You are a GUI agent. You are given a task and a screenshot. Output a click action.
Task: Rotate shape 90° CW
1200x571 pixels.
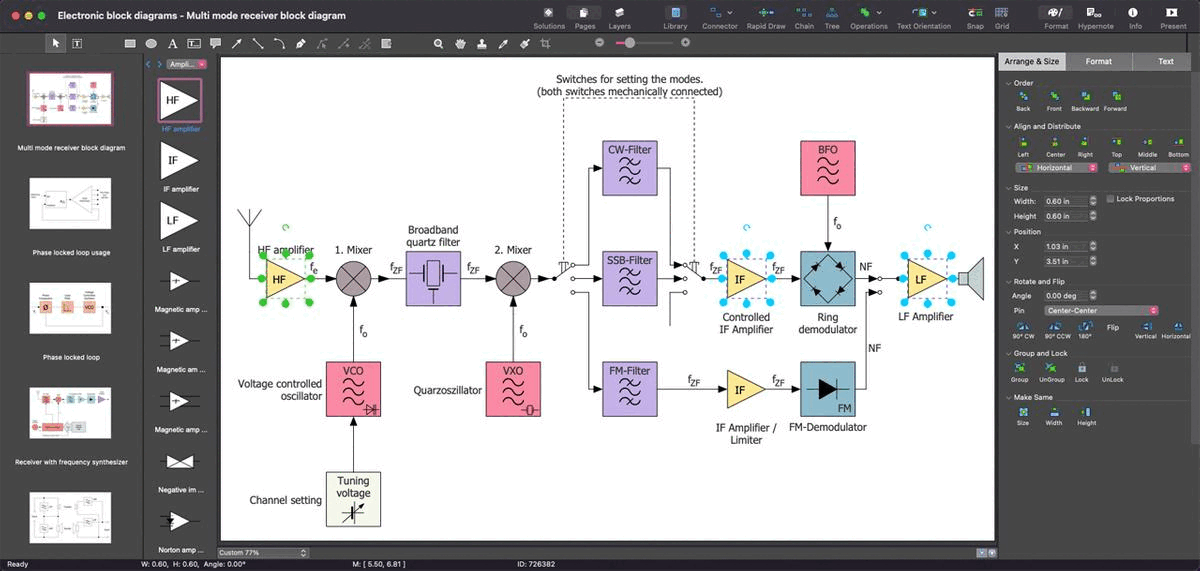pyautogui.click(x=1023, y=326)
